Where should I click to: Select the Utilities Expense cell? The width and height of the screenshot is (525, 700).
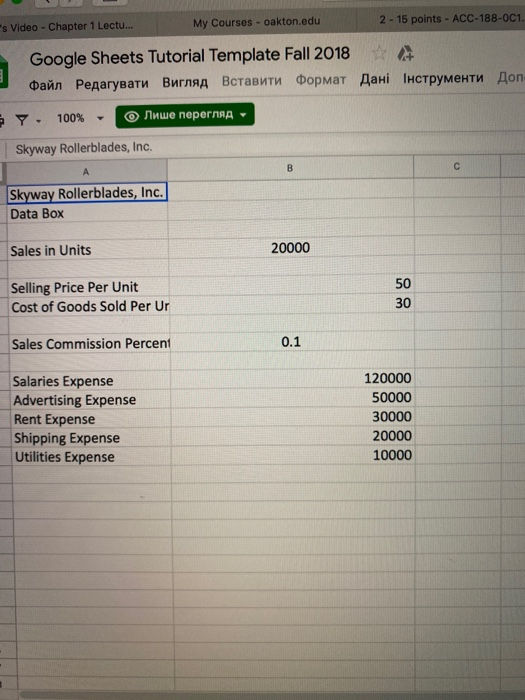point(92,458)
